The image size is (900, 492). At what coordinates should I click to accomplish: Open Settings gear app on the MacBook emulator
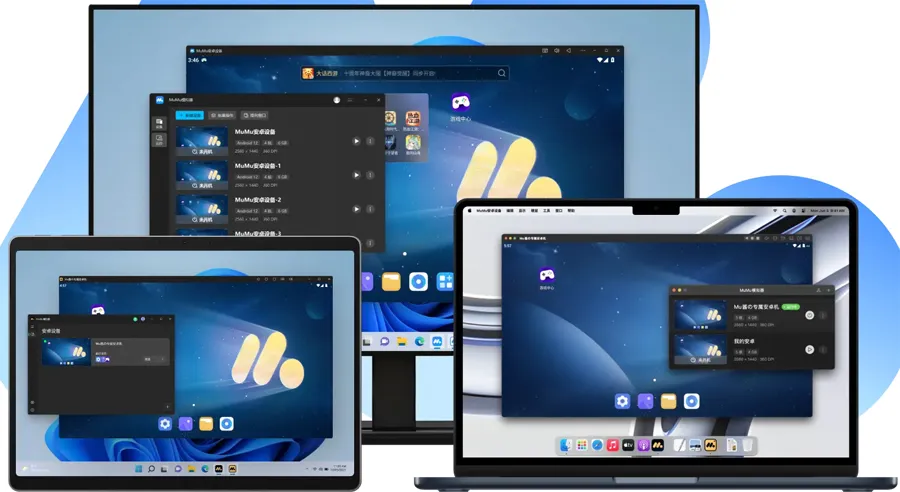[622, 401]
